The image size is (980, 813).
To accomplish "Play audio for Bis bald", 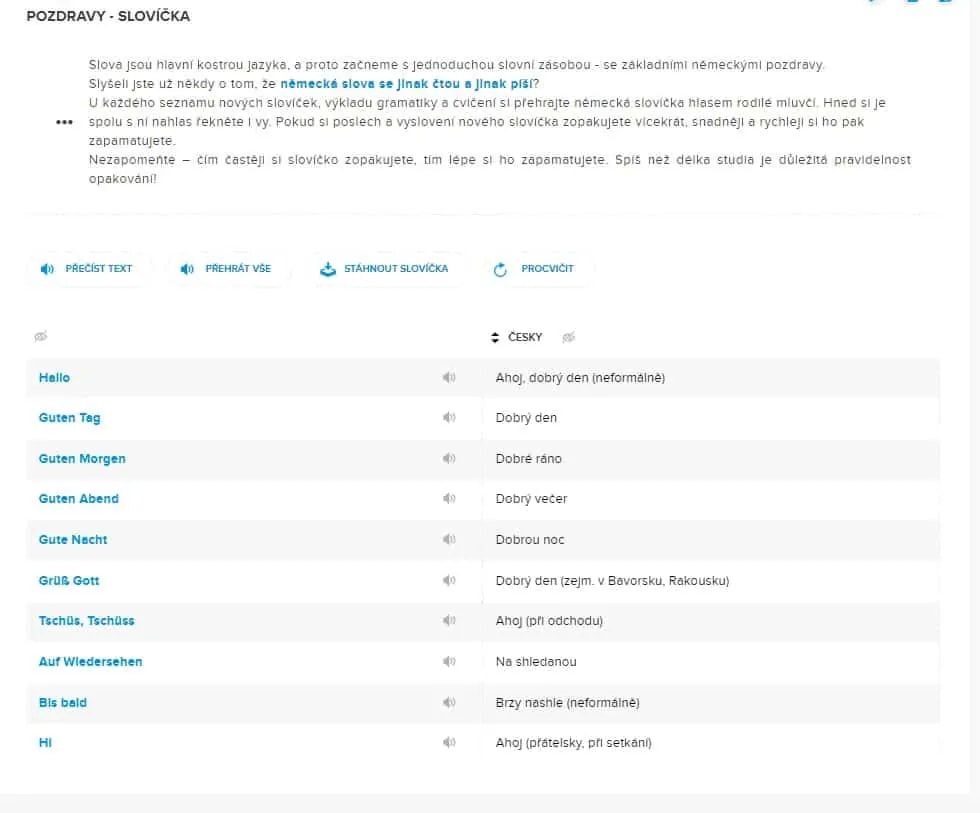I will tap(449, 702).
